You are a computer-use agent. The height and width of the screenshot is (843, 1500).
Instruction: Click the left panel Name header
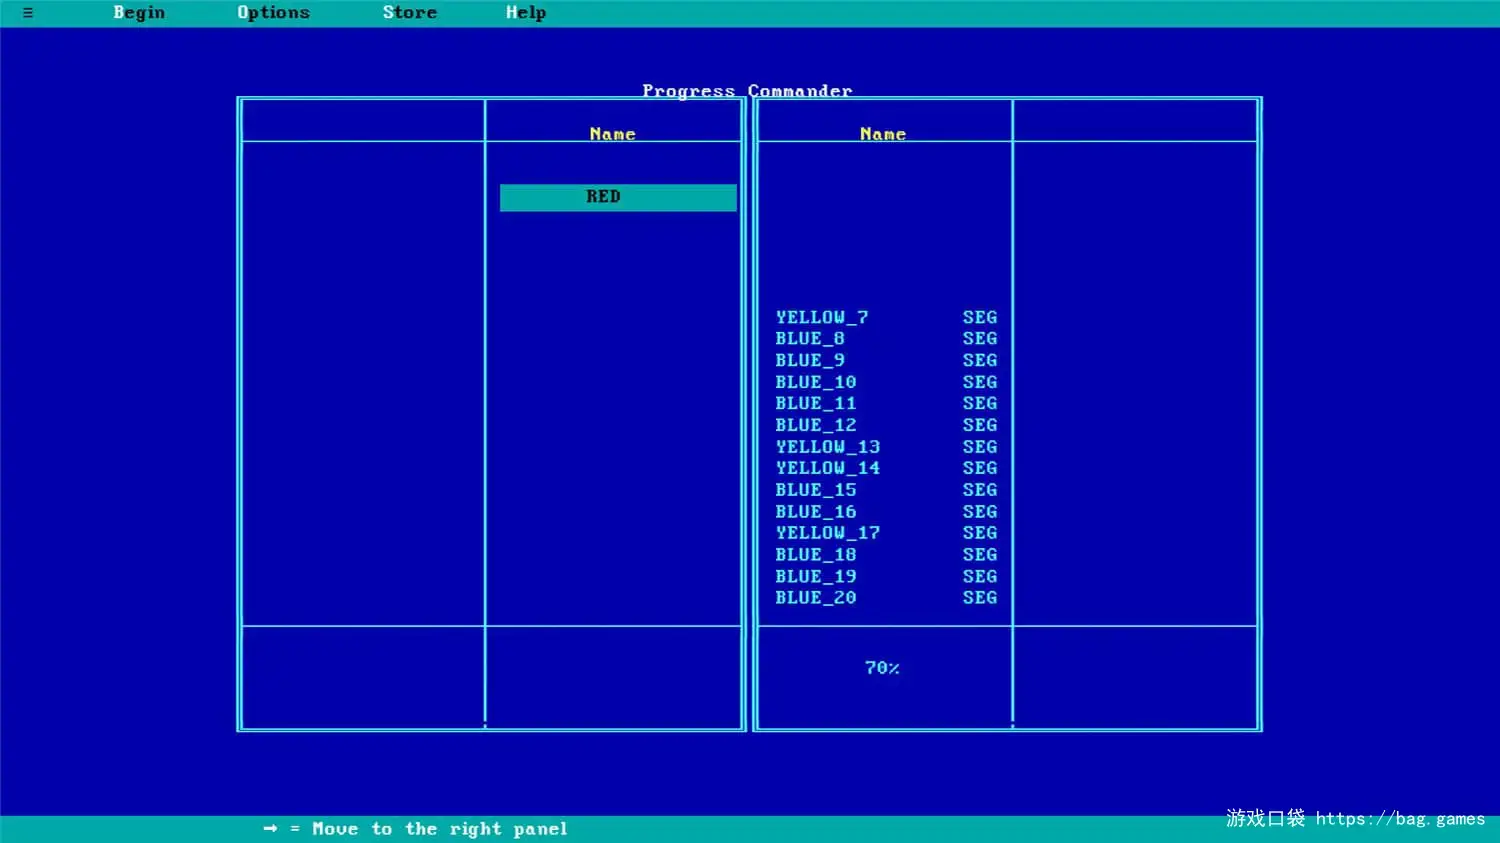tap(613, 134)
